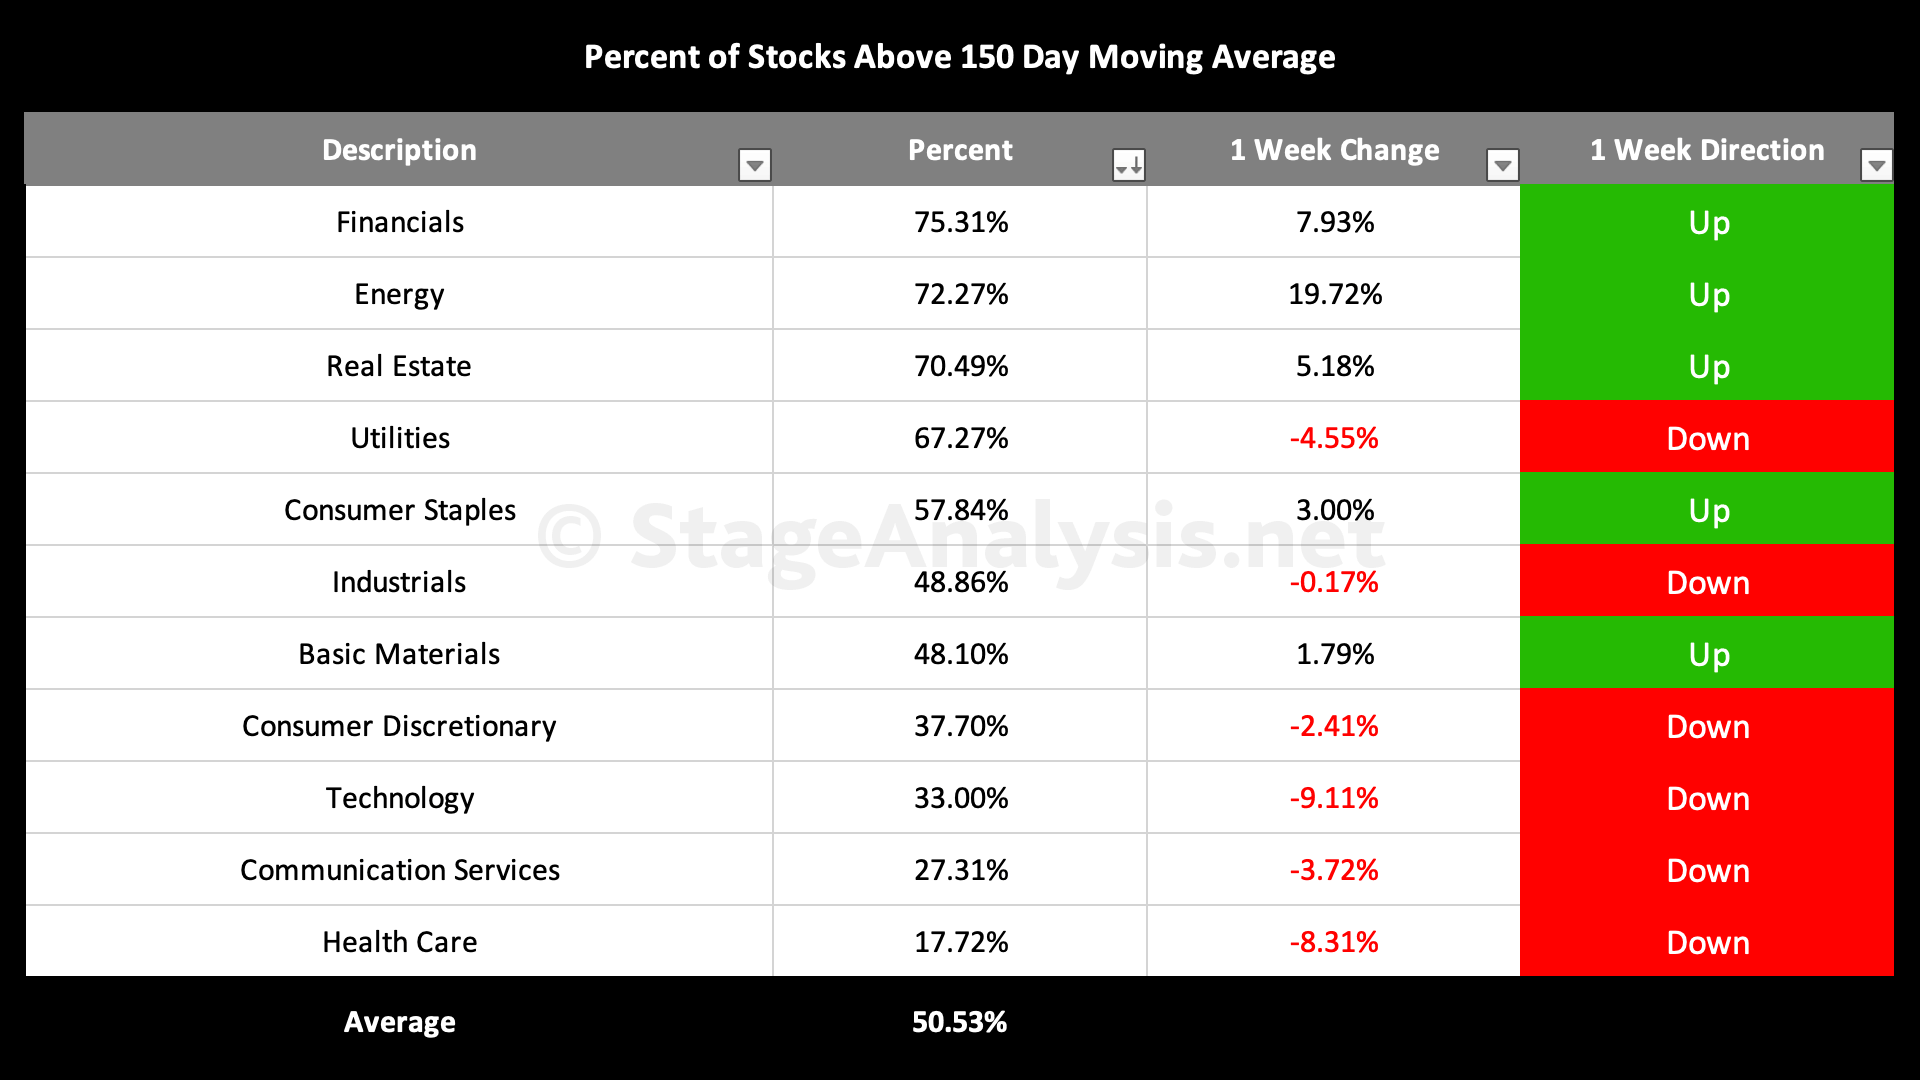
Task: Click the Average value 50.53%
Action: [959, 1022]
